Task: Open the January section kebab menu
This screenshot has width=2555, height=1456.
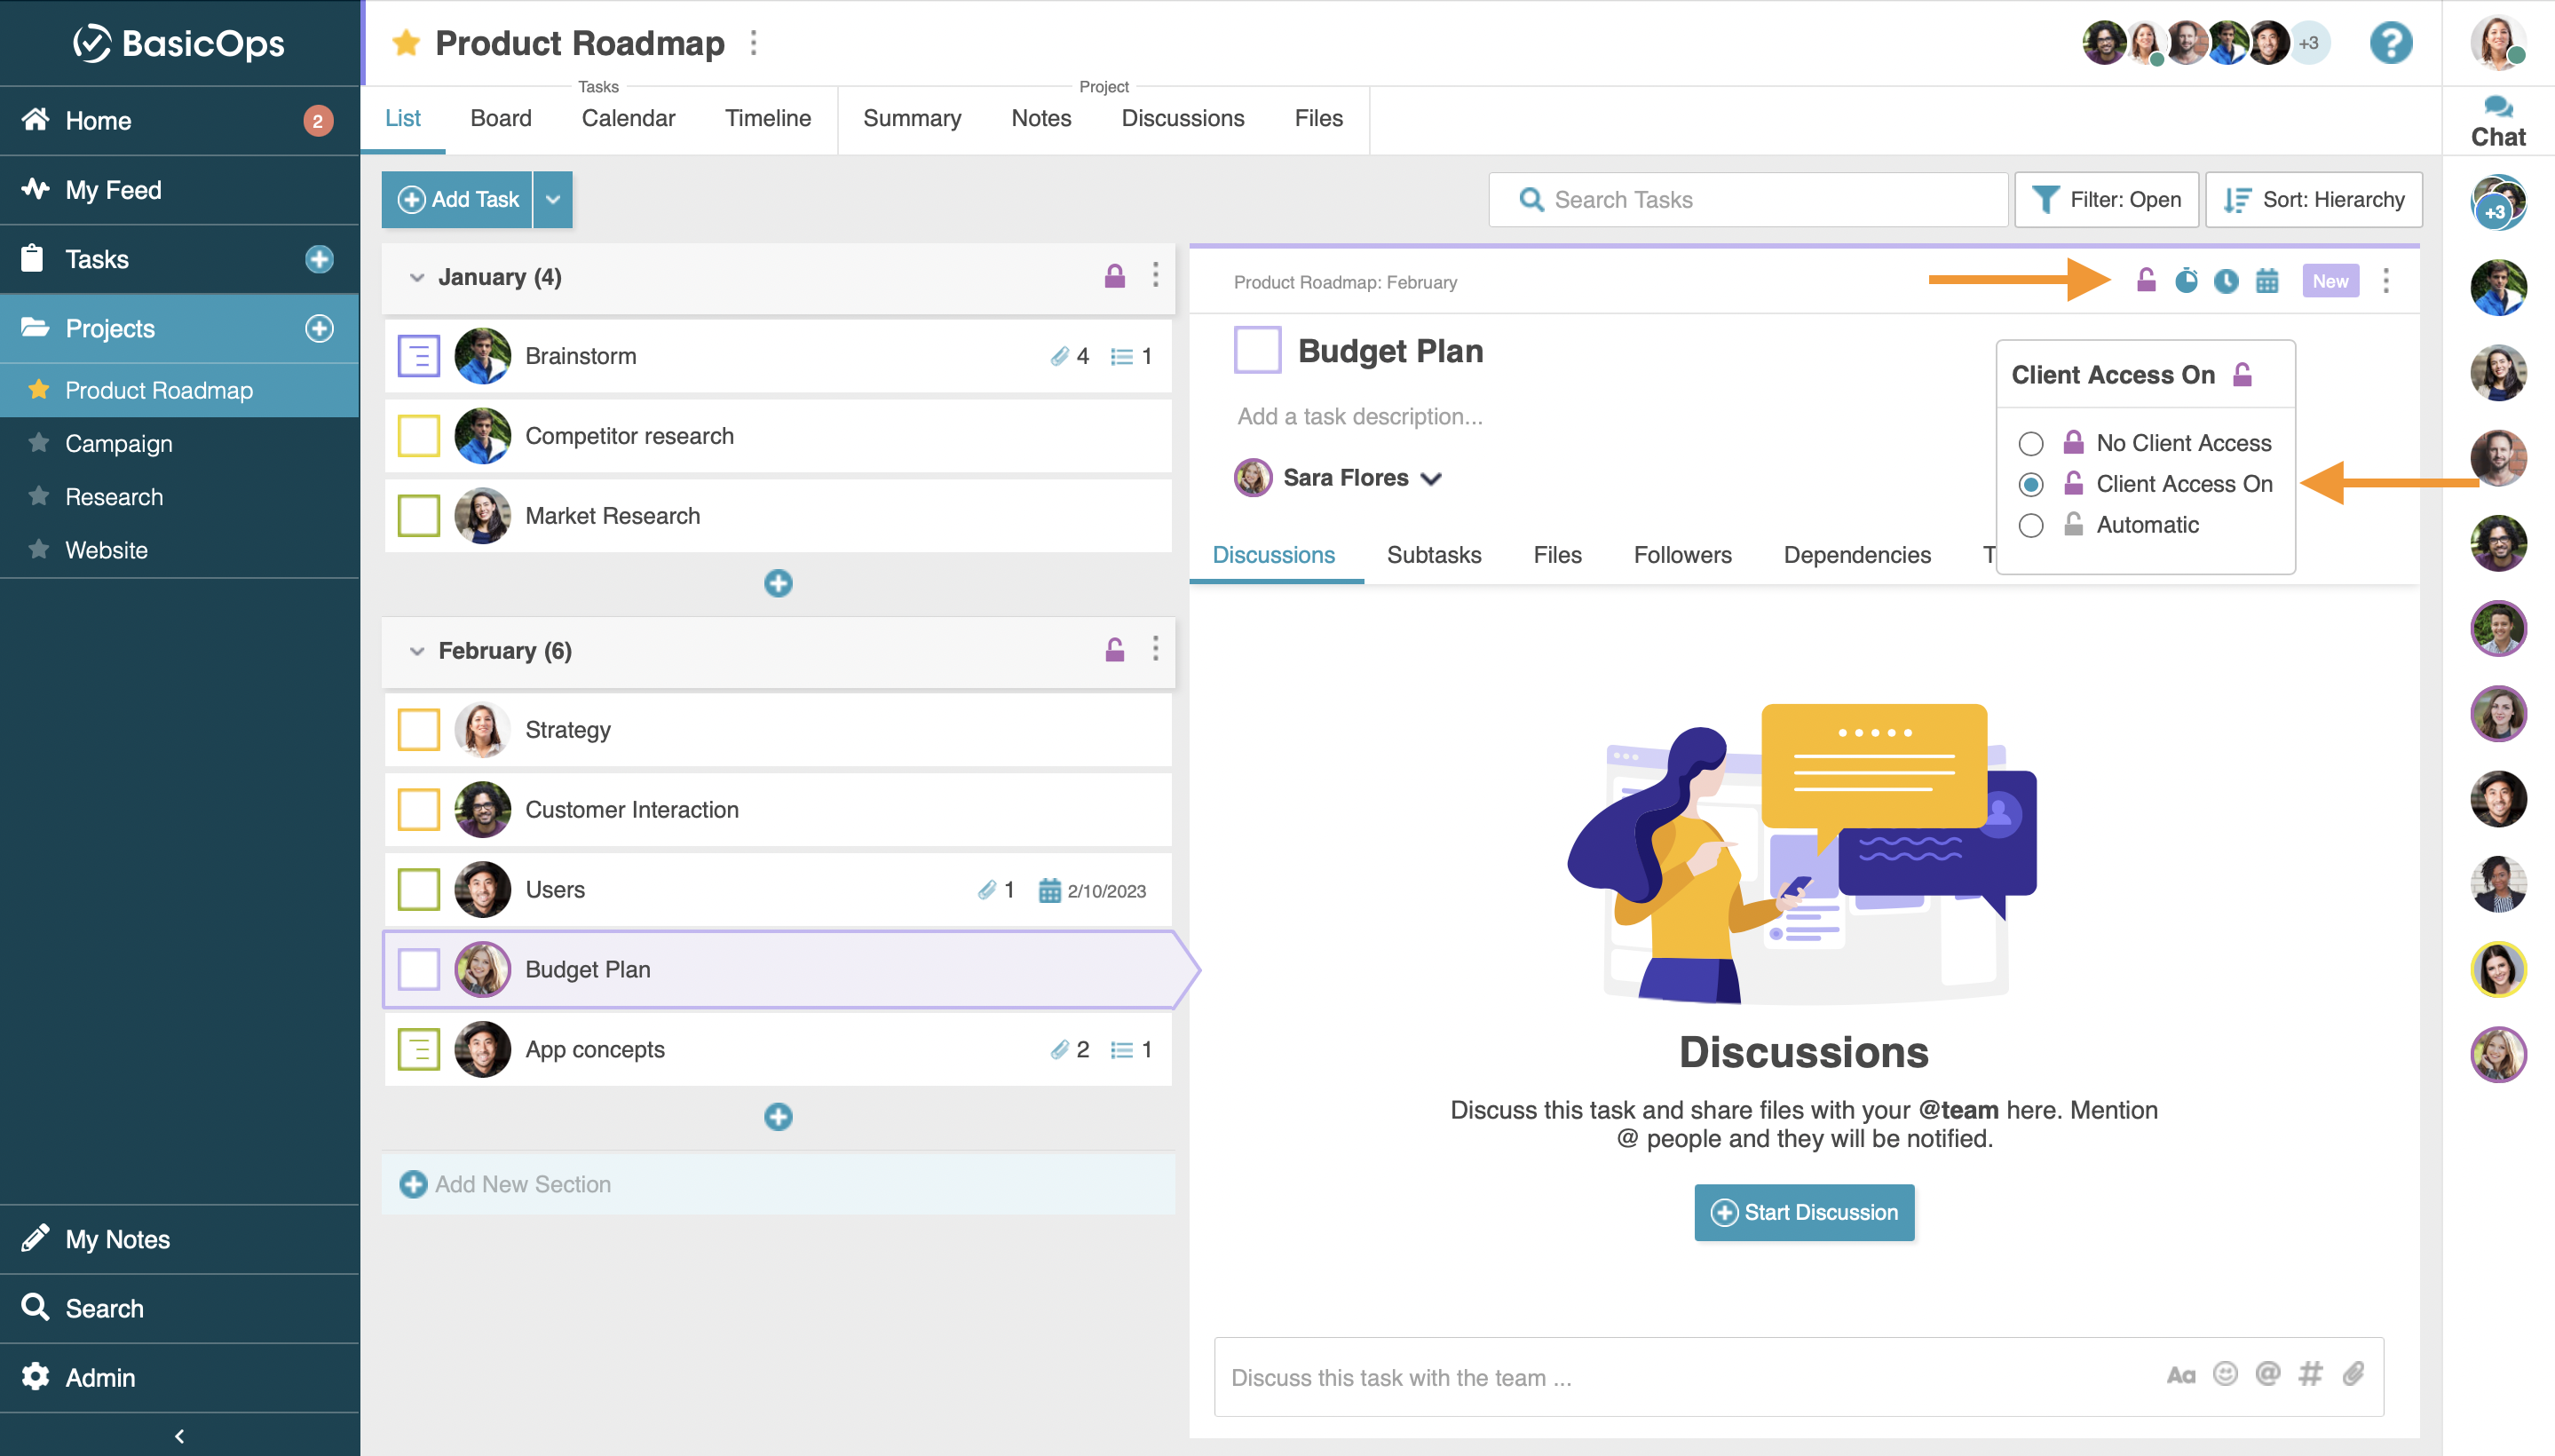Action: click(1155, 276)
